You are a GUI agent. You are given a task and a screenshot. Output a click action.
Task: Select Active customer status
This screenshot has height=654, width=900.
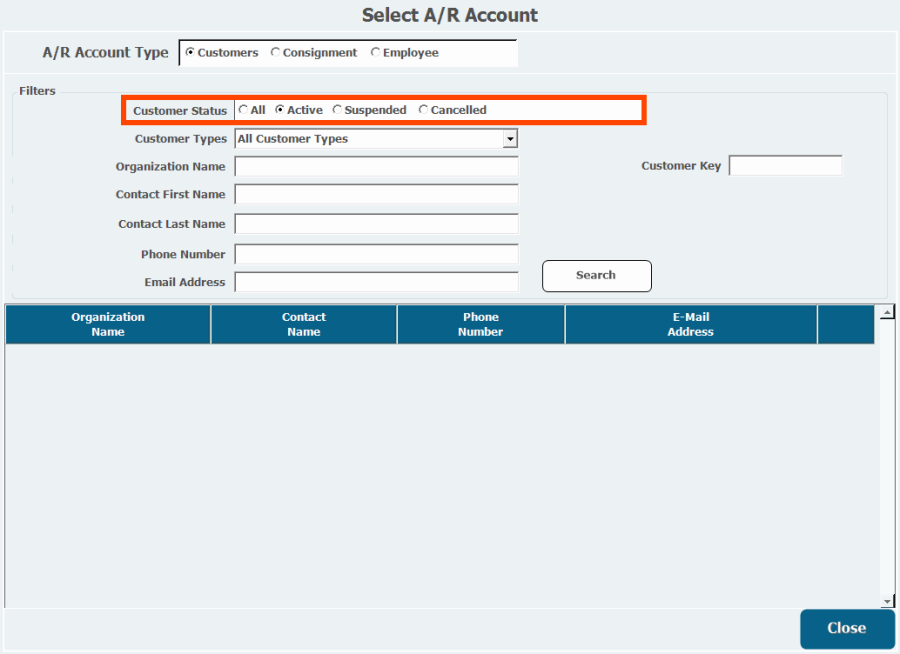[280, 110]
